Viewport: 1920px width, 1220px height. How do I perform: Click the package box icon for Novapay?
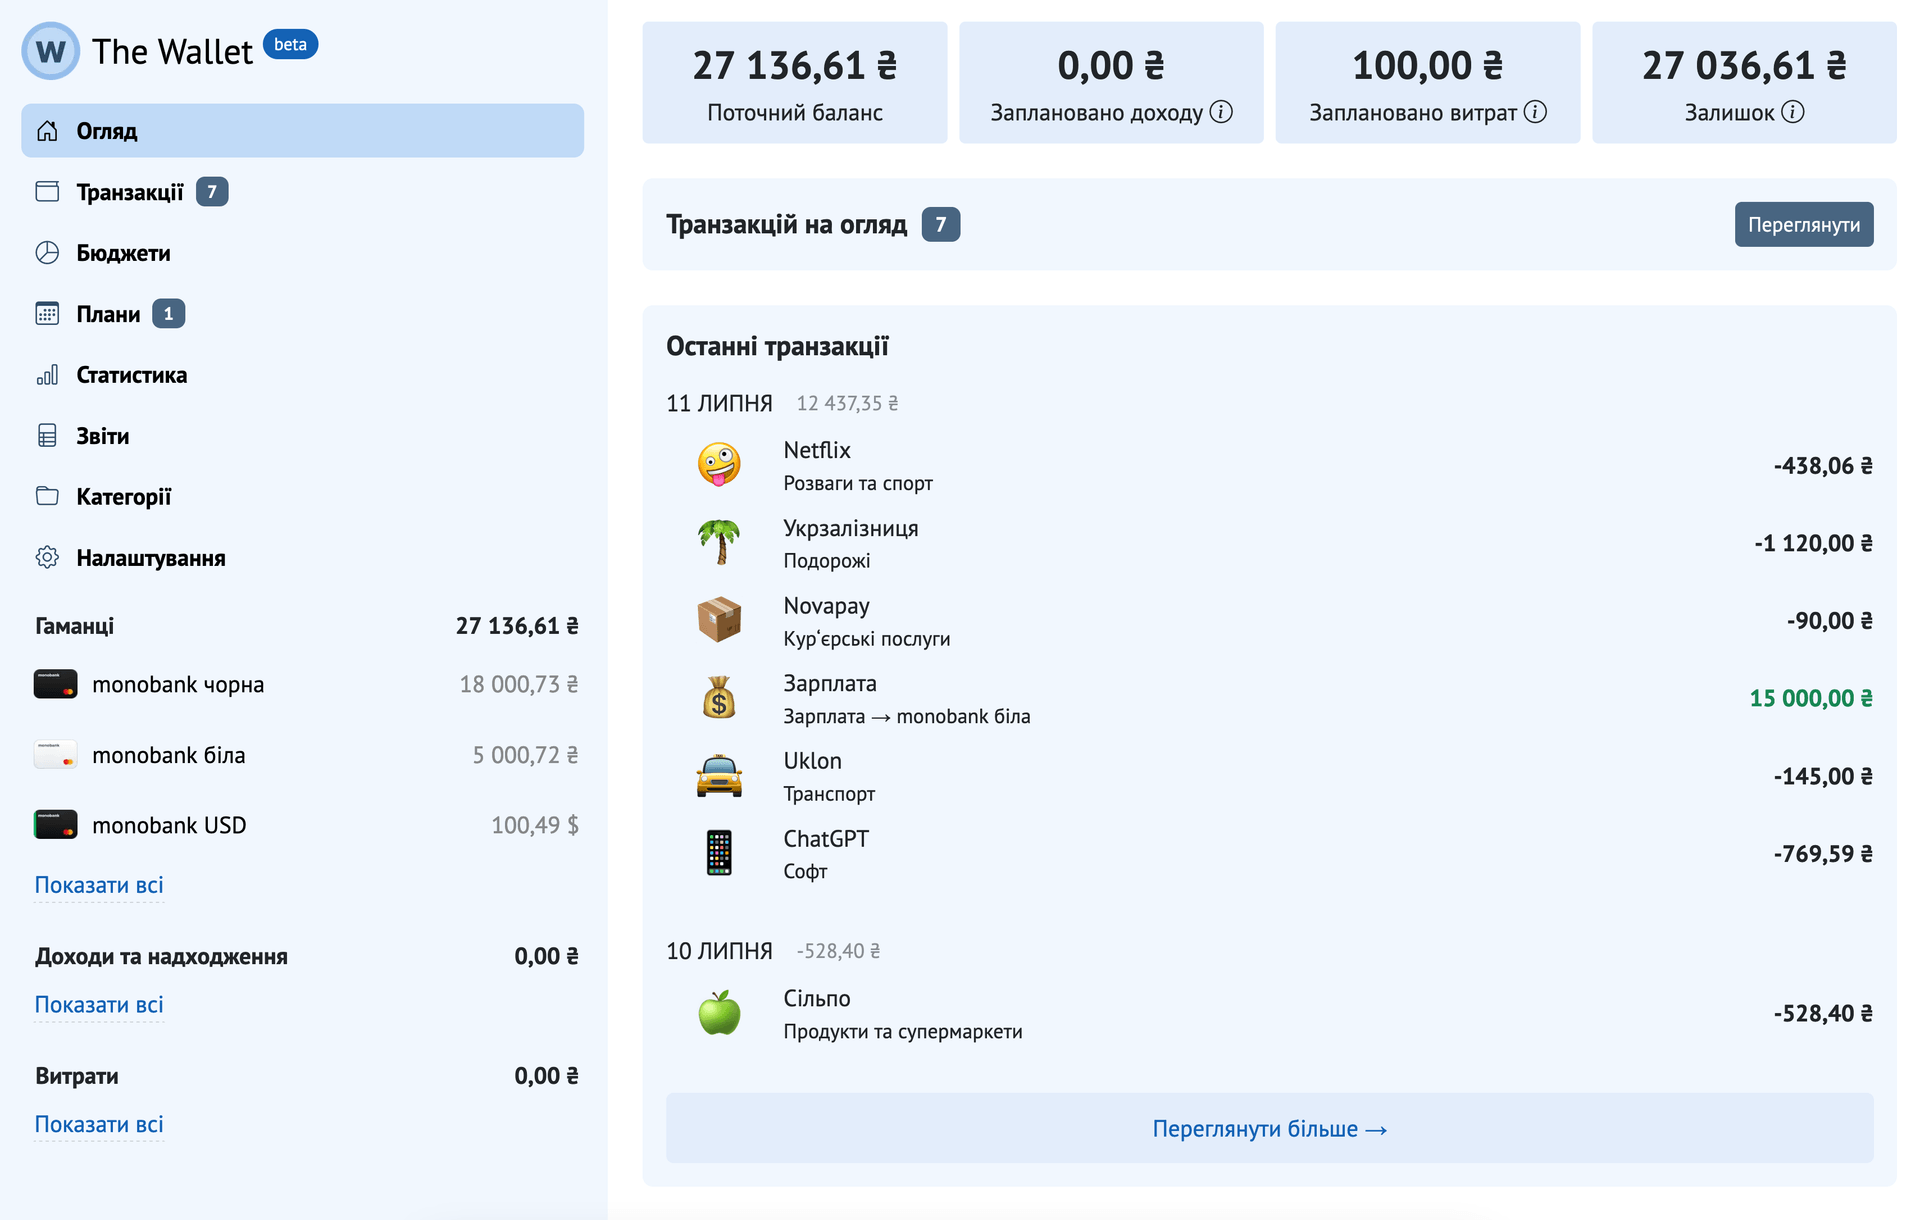click(719, 620)
